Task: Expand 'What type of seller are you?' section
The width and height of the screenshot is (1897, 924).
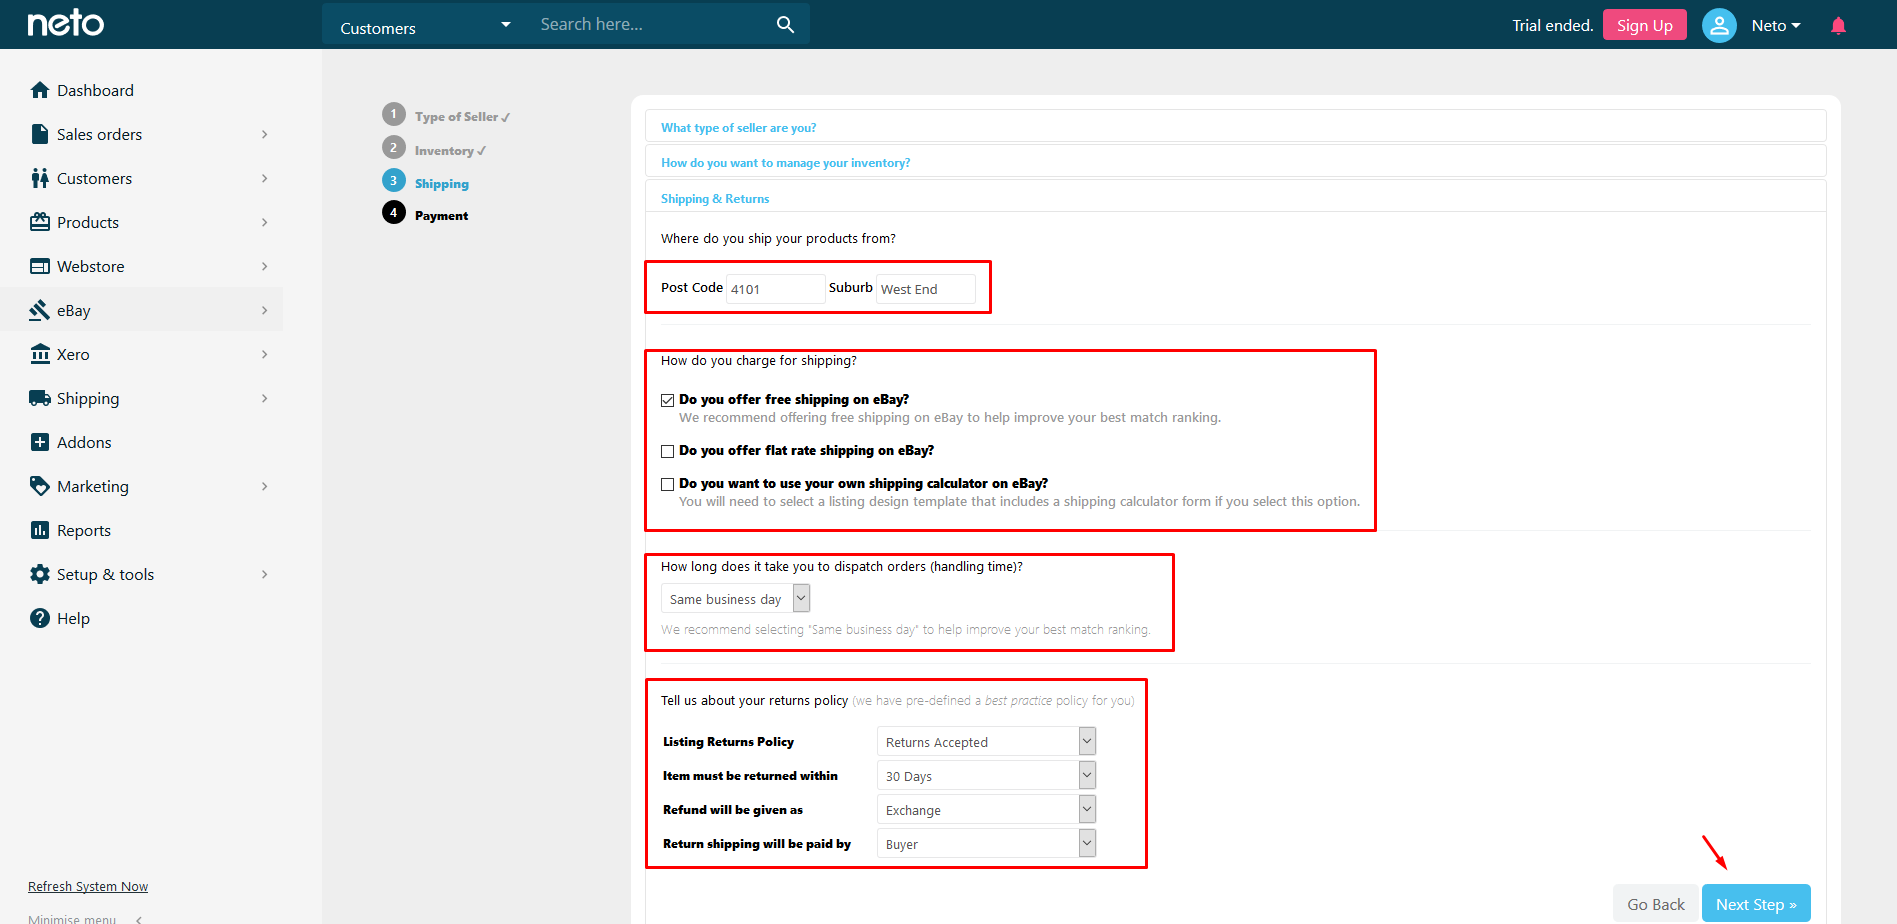Action: 1236,127
